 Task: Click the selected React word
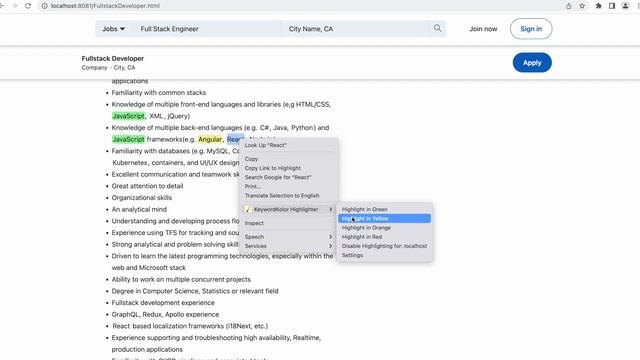coord(235,139)
